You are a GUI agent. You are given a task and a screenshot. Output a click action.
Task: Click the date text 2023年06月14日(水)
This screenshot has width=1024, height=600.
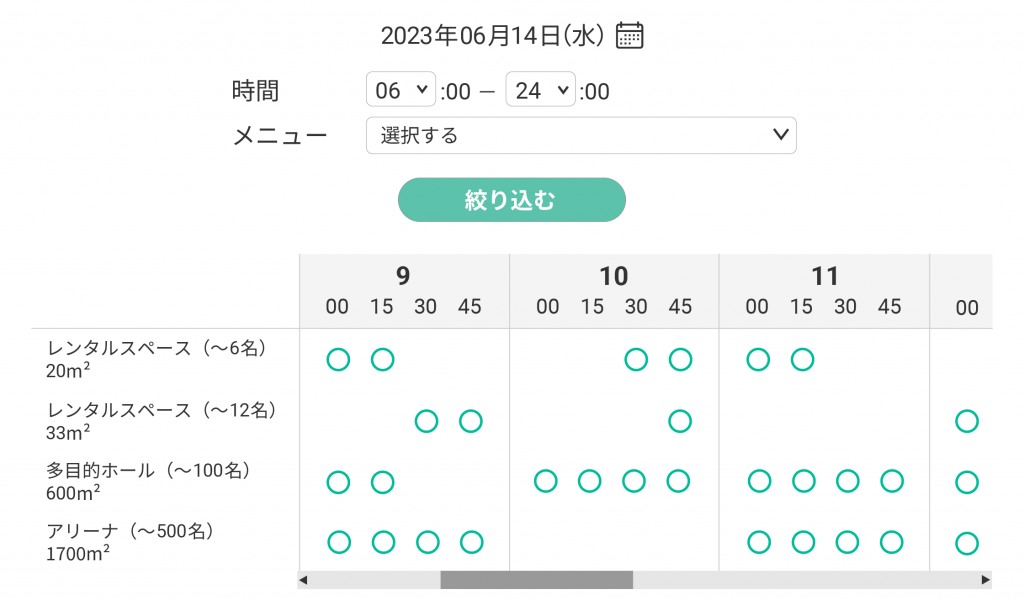pos(492,36)
